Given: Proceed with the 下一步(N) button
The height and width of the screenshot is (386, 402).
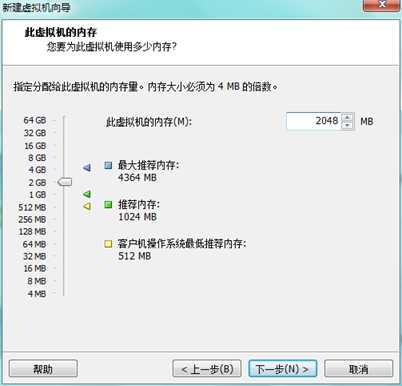Looking at the screenshot, I should tap(283, 369).
